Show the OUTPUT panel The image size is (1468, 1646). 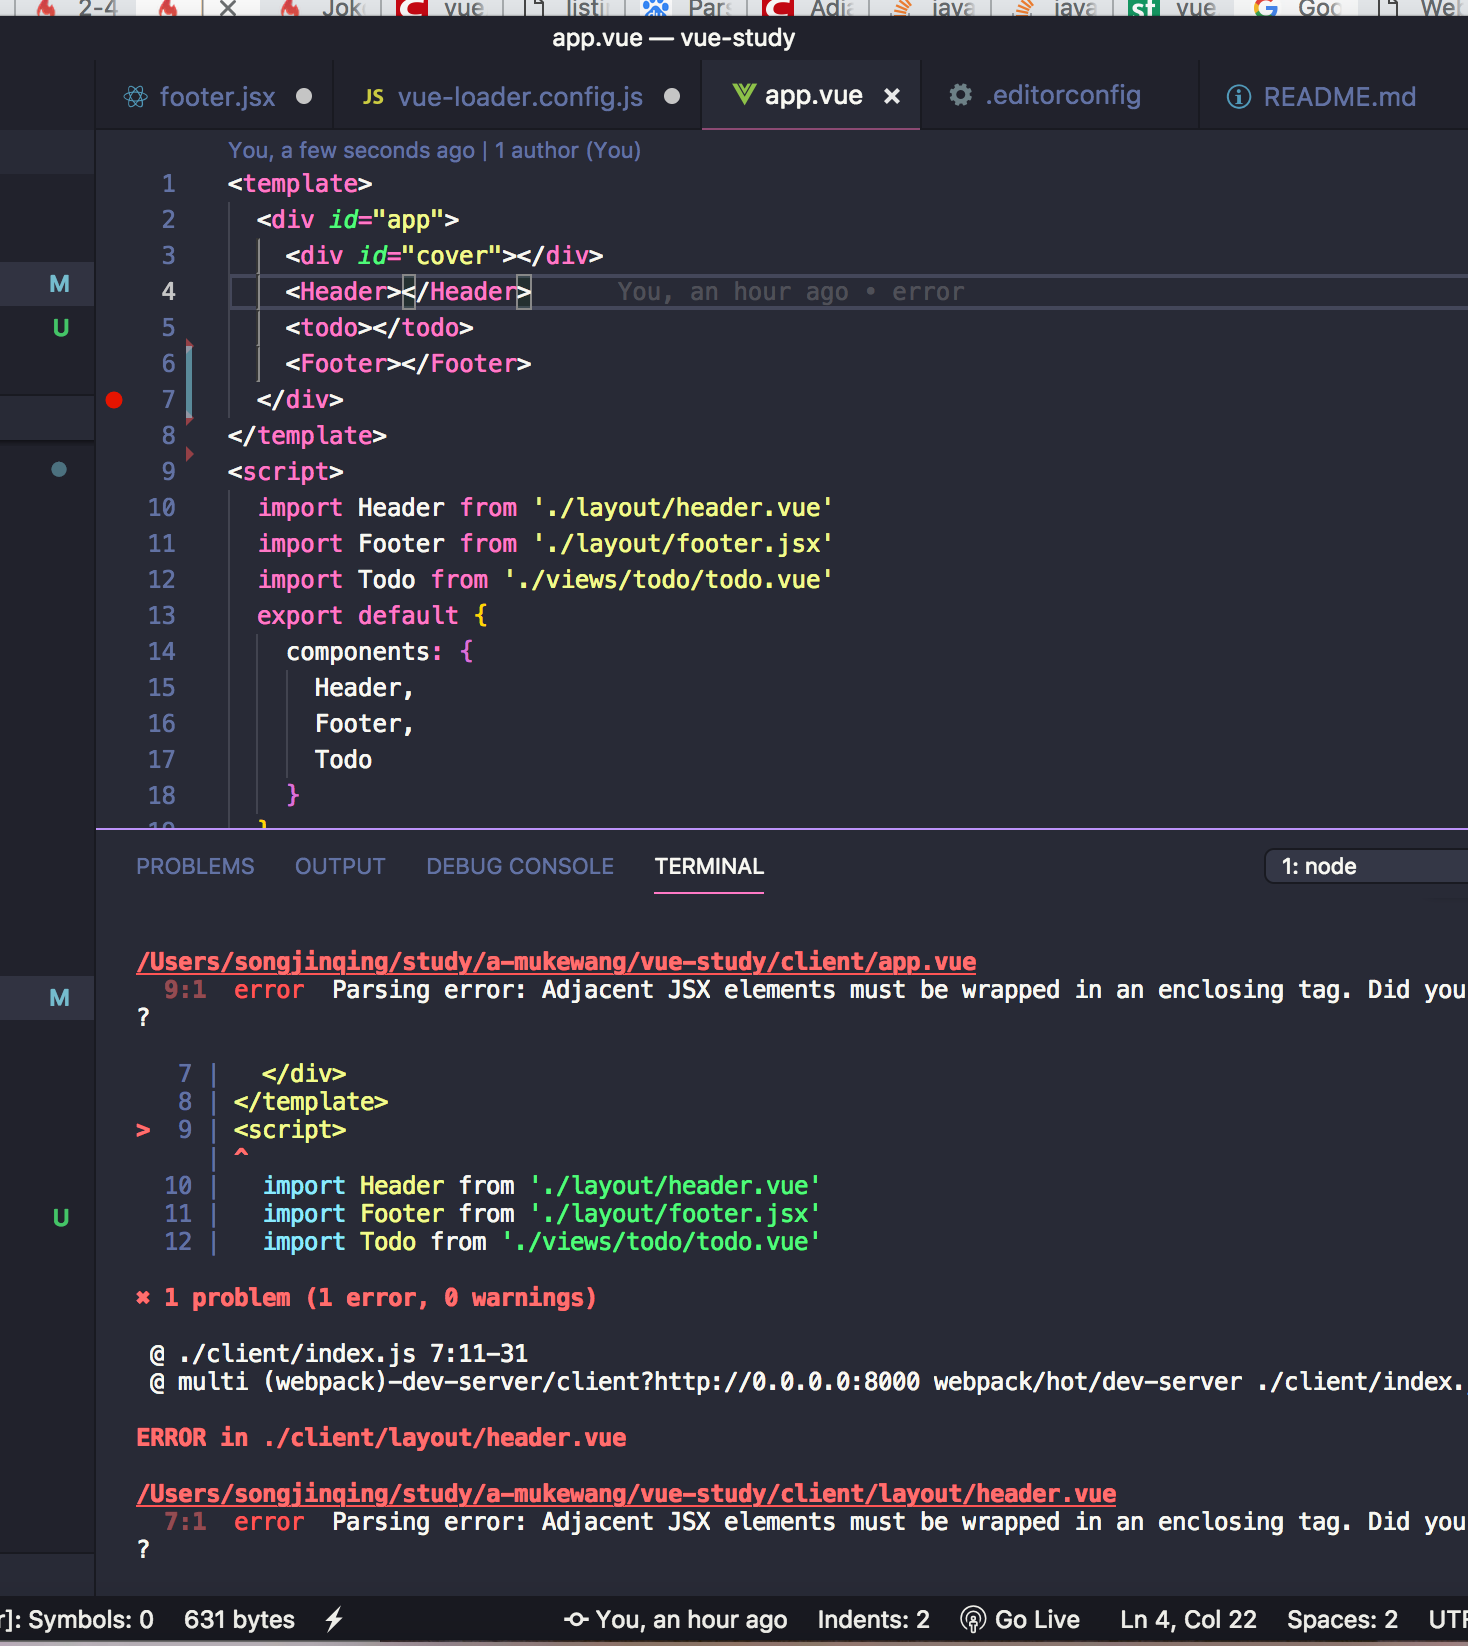click(339, 866)
